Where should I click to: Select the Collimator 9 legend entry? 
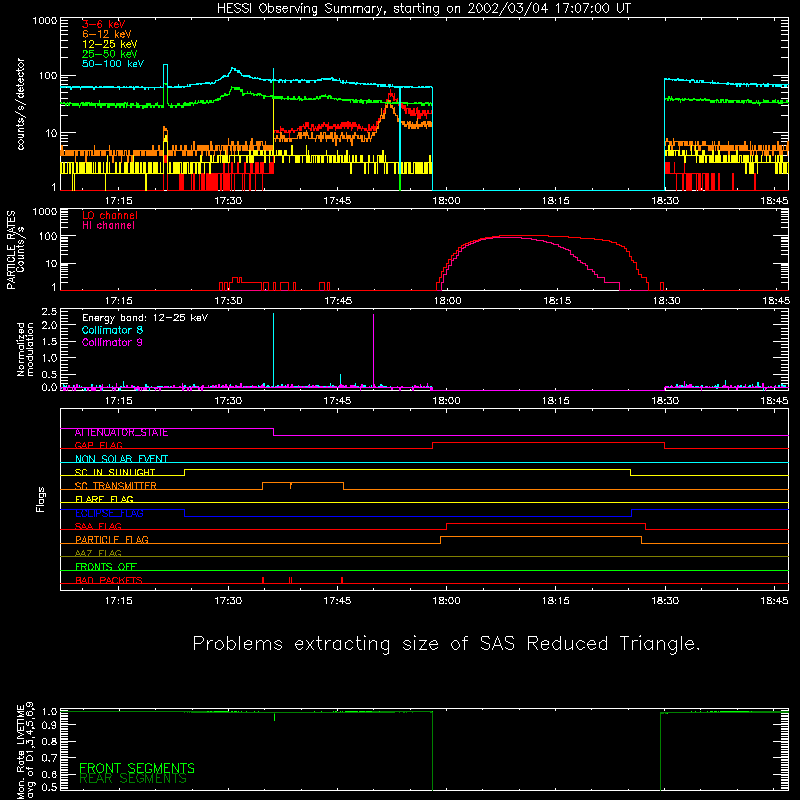[112, 342]
